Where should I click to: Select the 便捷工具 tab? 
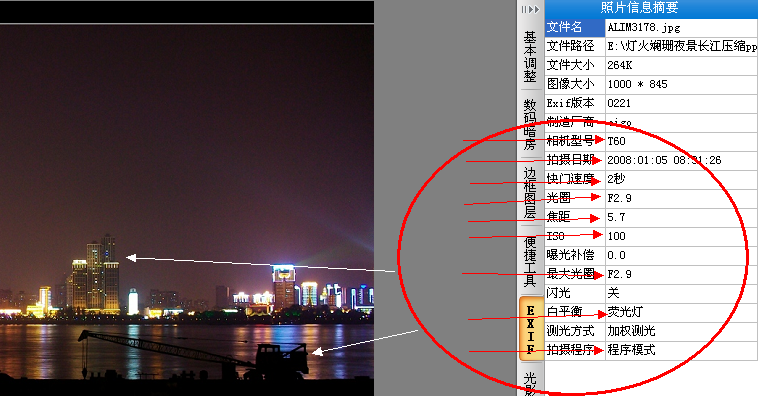click(x=530, y=261)
